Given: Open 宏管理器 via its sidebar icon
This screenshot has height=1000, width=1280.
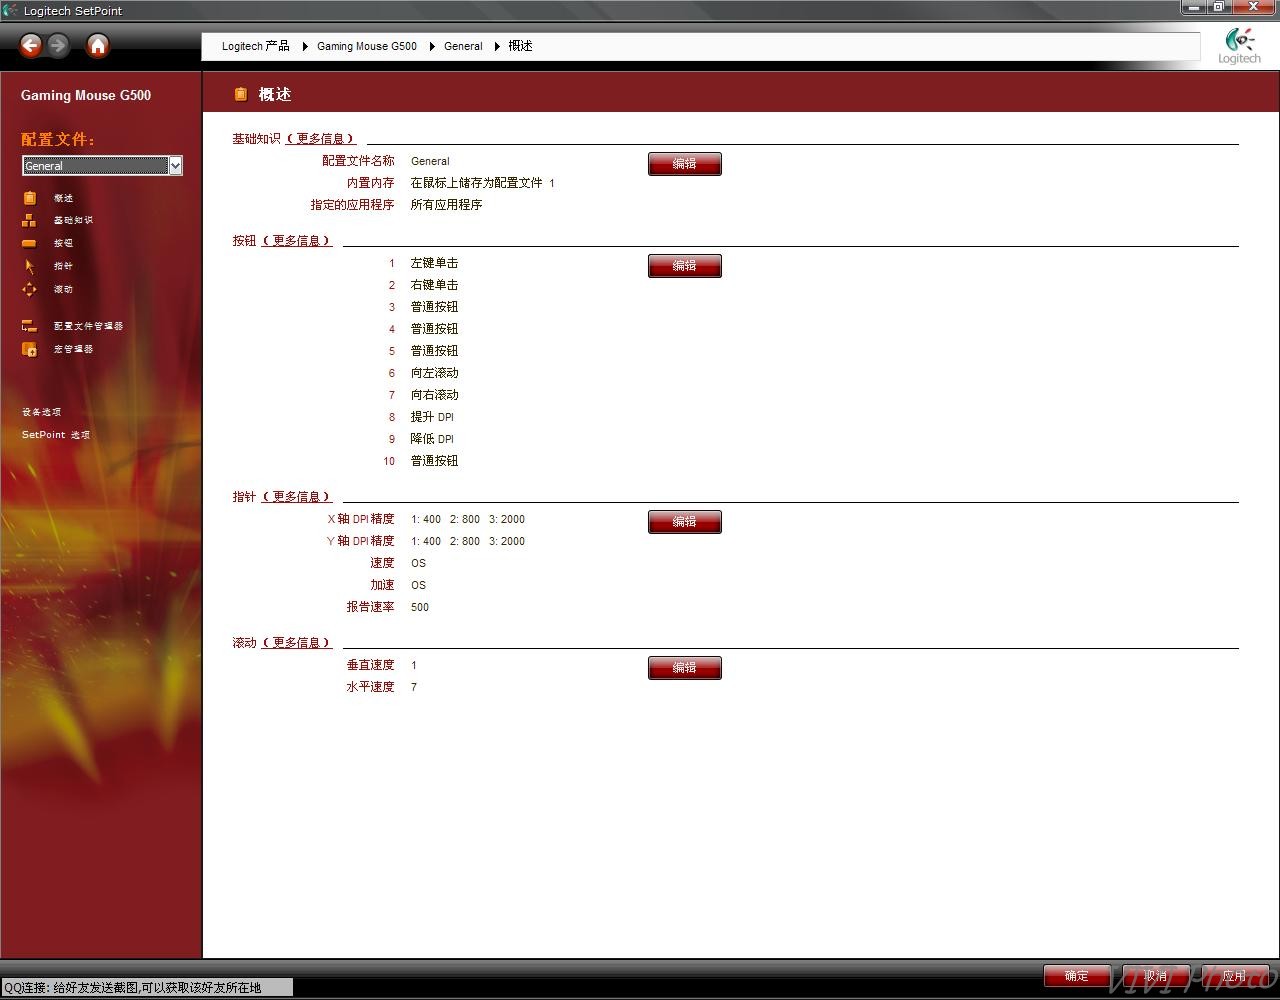Looking at the screenshot, I should tap(29, 349).
